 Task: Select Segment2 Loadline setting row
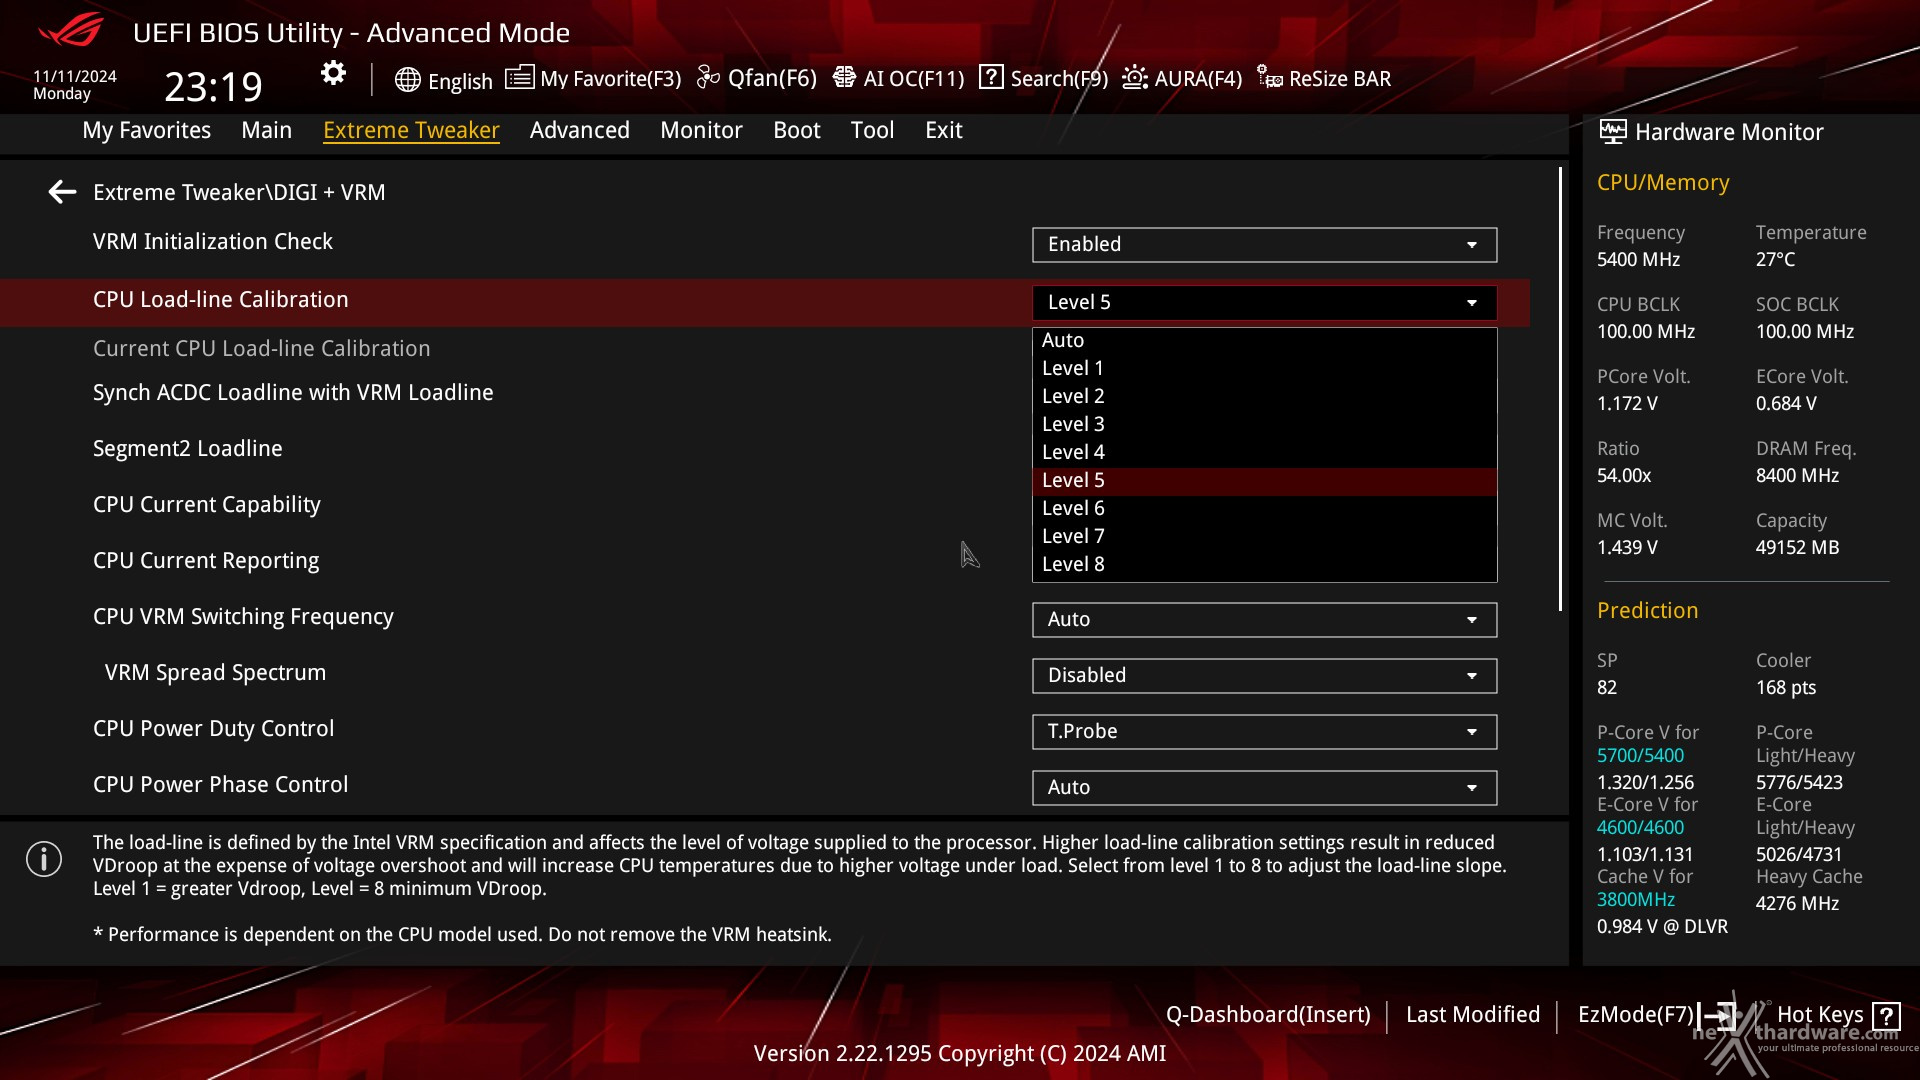click(188, 449)
